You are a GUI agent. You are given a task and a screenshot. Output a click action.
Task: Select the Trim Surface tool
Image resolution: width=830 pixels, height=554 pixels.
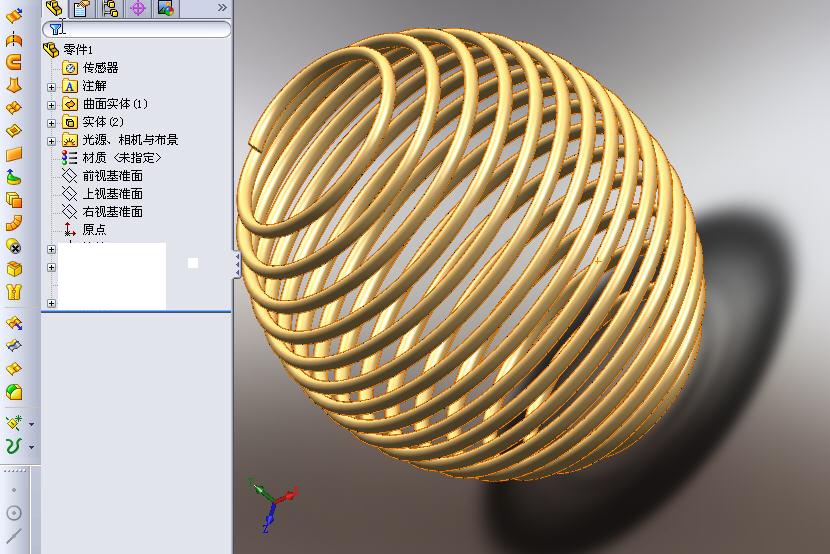pyautogui.click(x=14, y=346)
